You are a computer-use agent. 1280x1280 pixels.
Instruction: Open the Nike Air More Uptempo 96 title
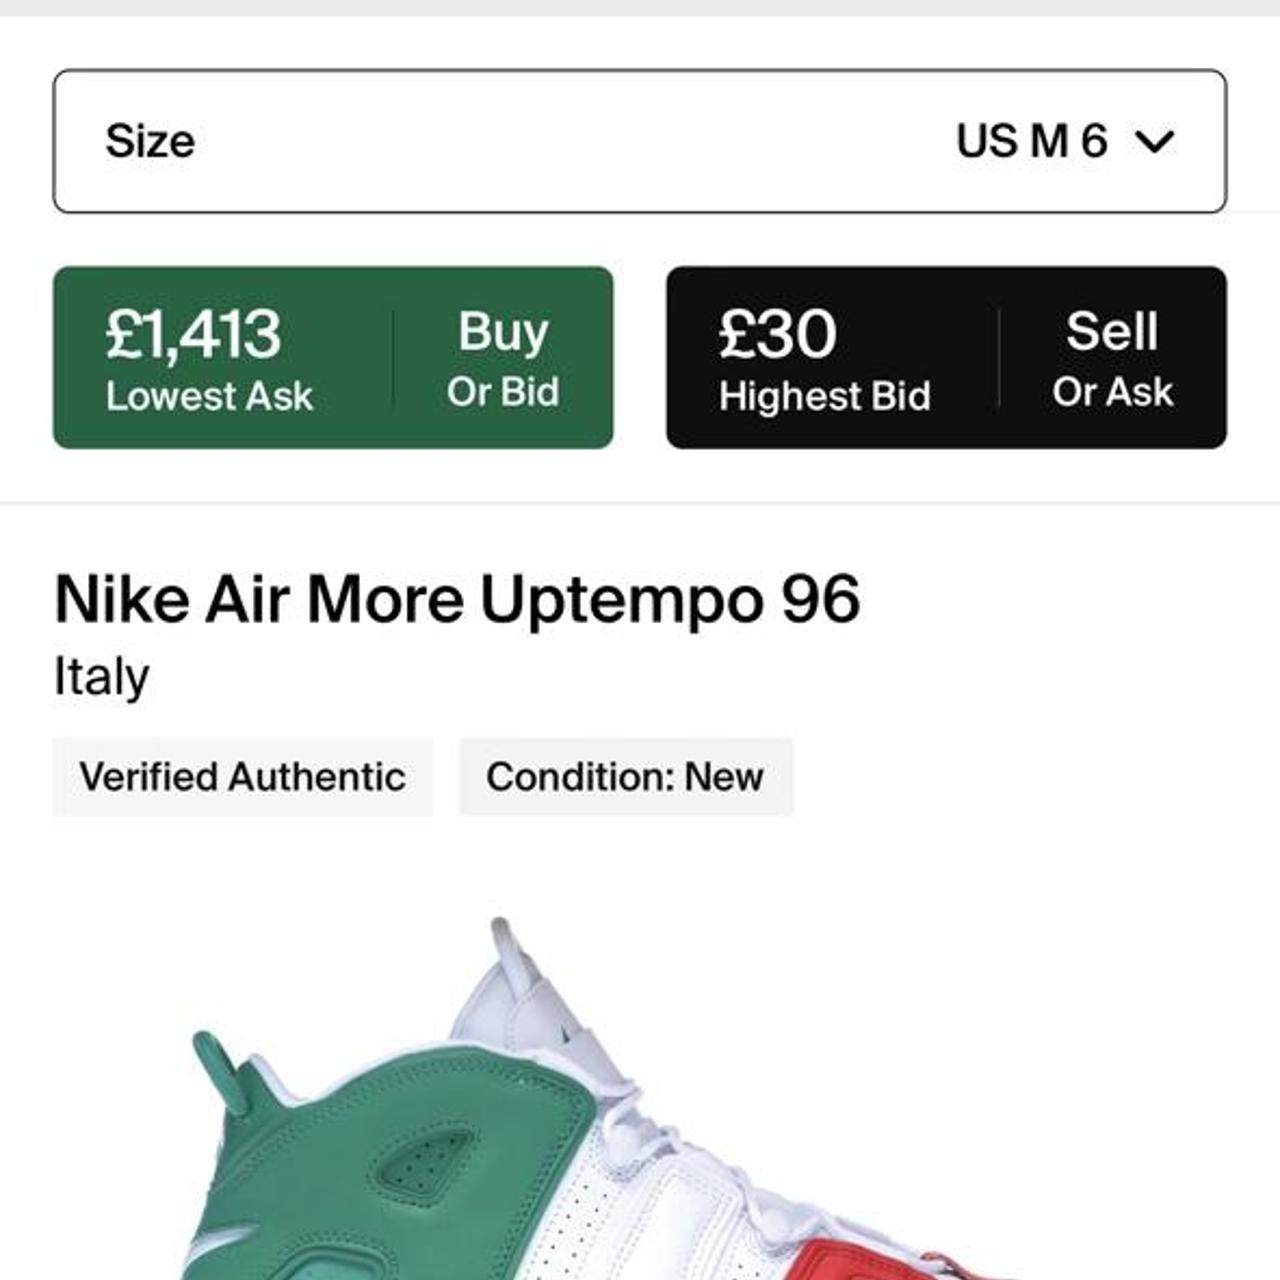pyautogui.click(x=457, y=600)
